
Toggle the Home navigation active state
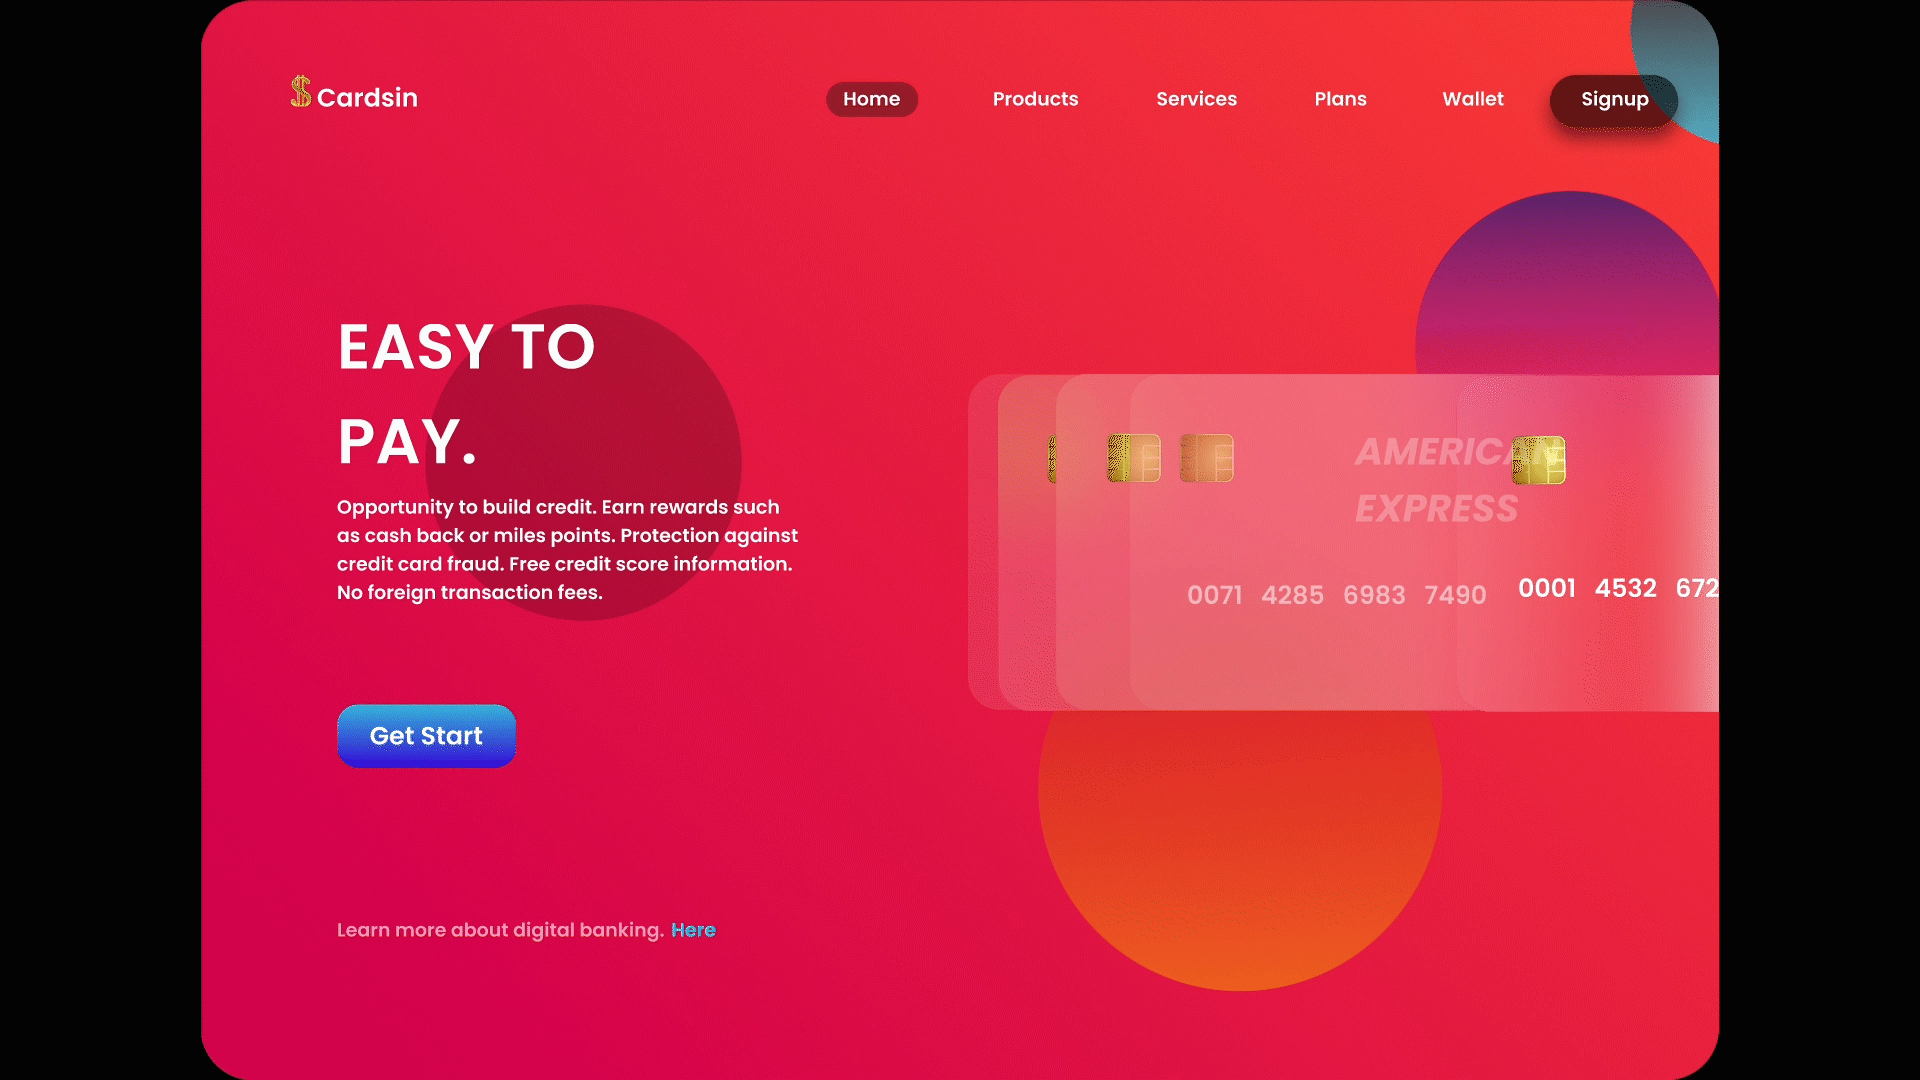pos(872,99)
